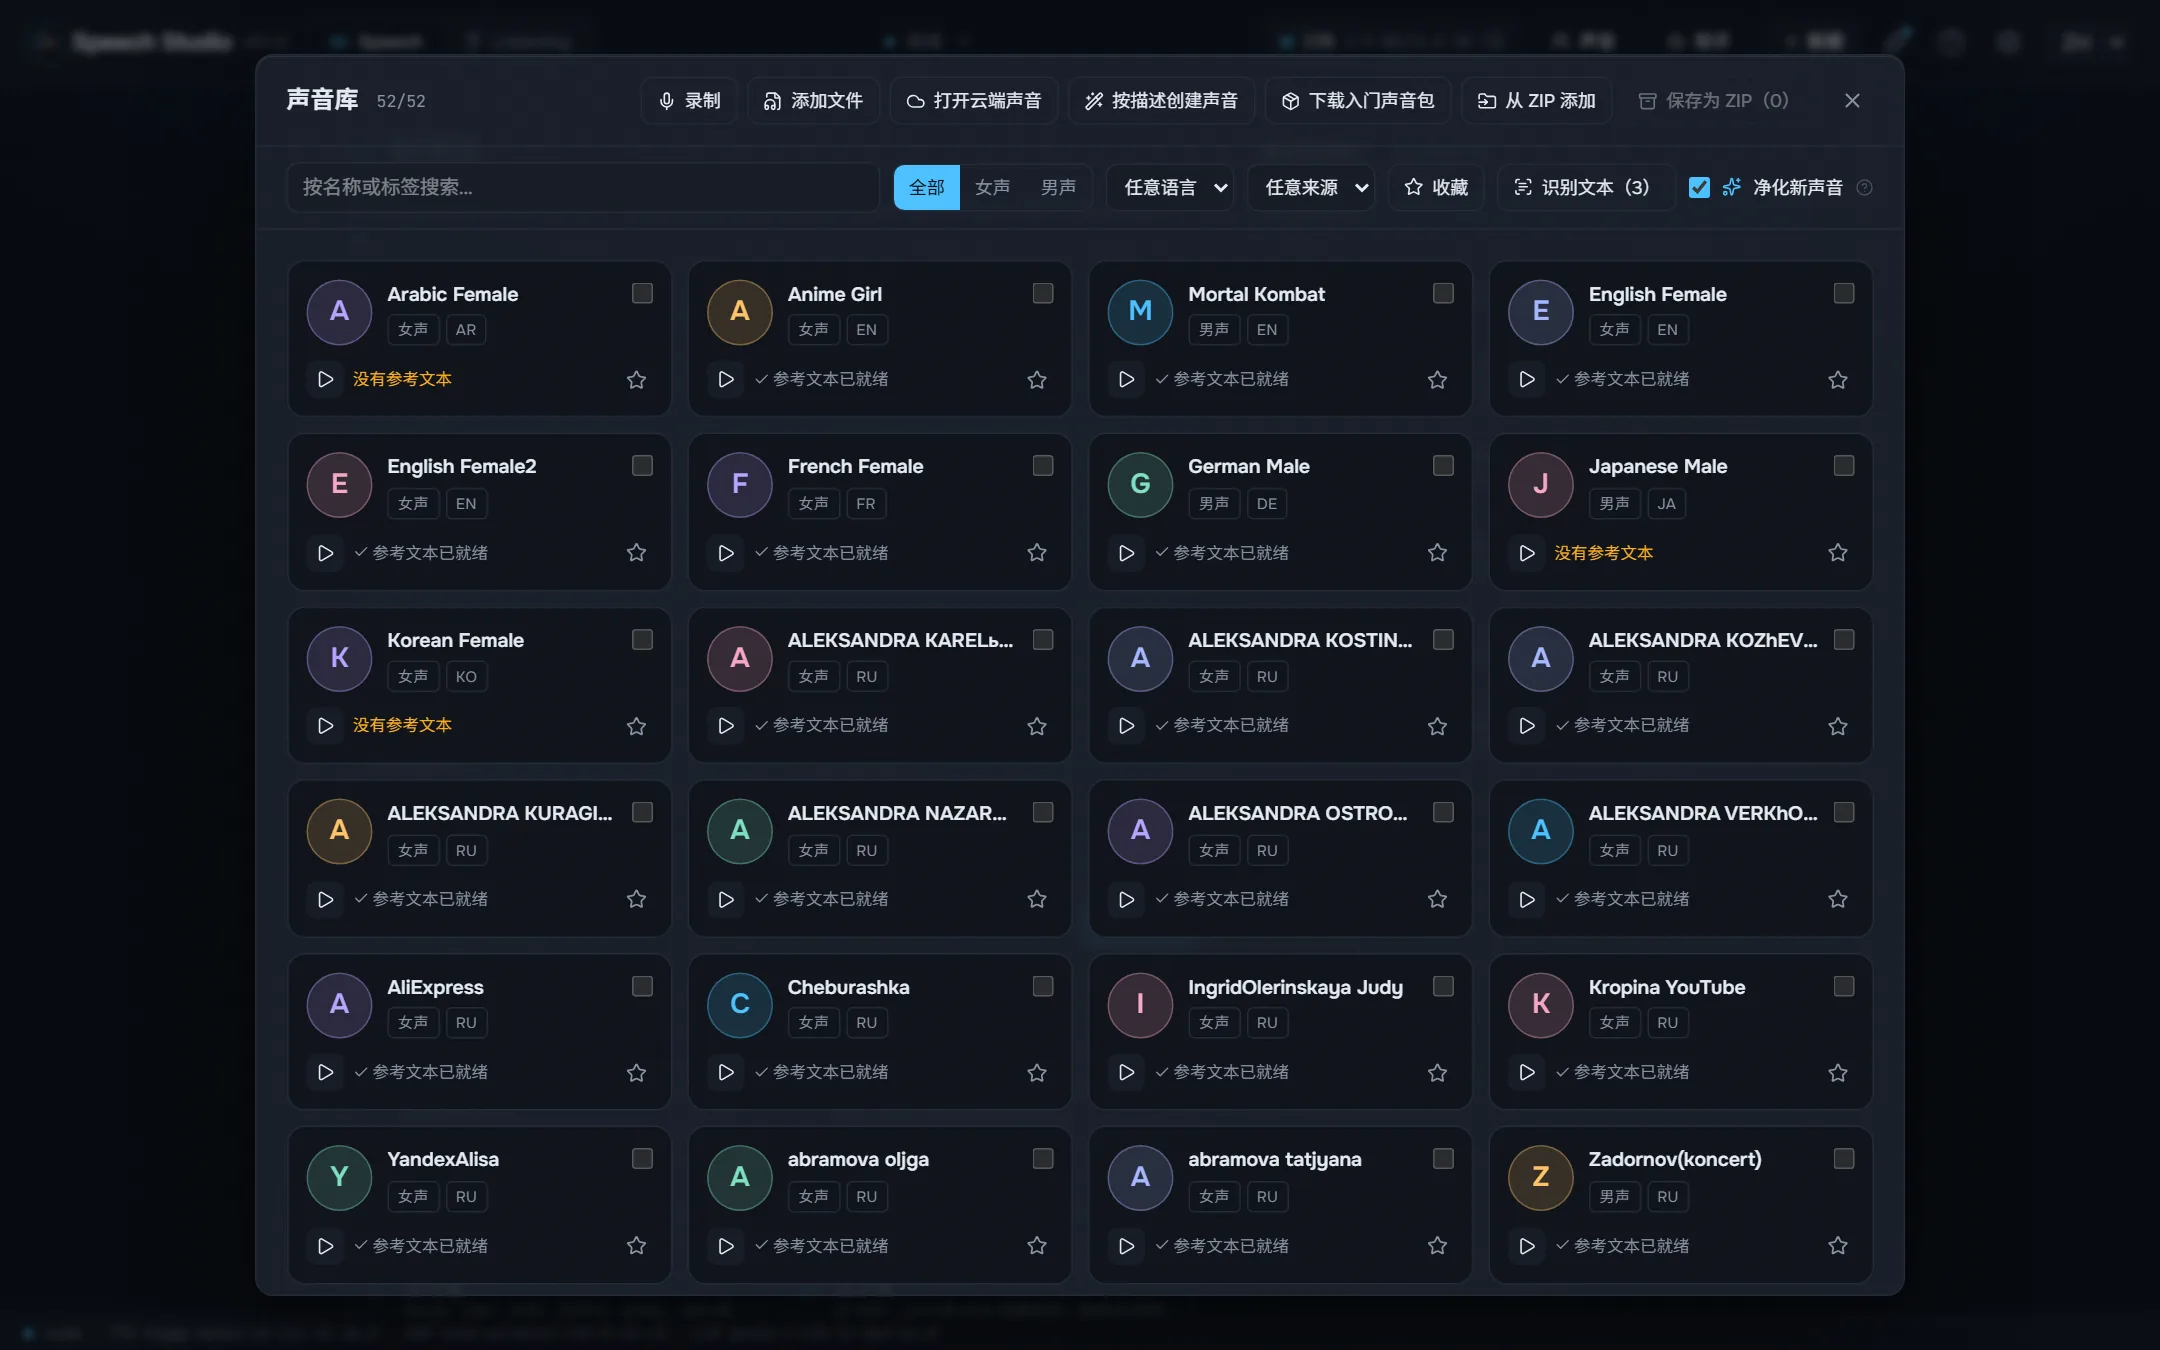Star the IngridOlerinskaya Judy voice
This screenshot has width=2160, height=1350.
click(x=1437, y=1073)
